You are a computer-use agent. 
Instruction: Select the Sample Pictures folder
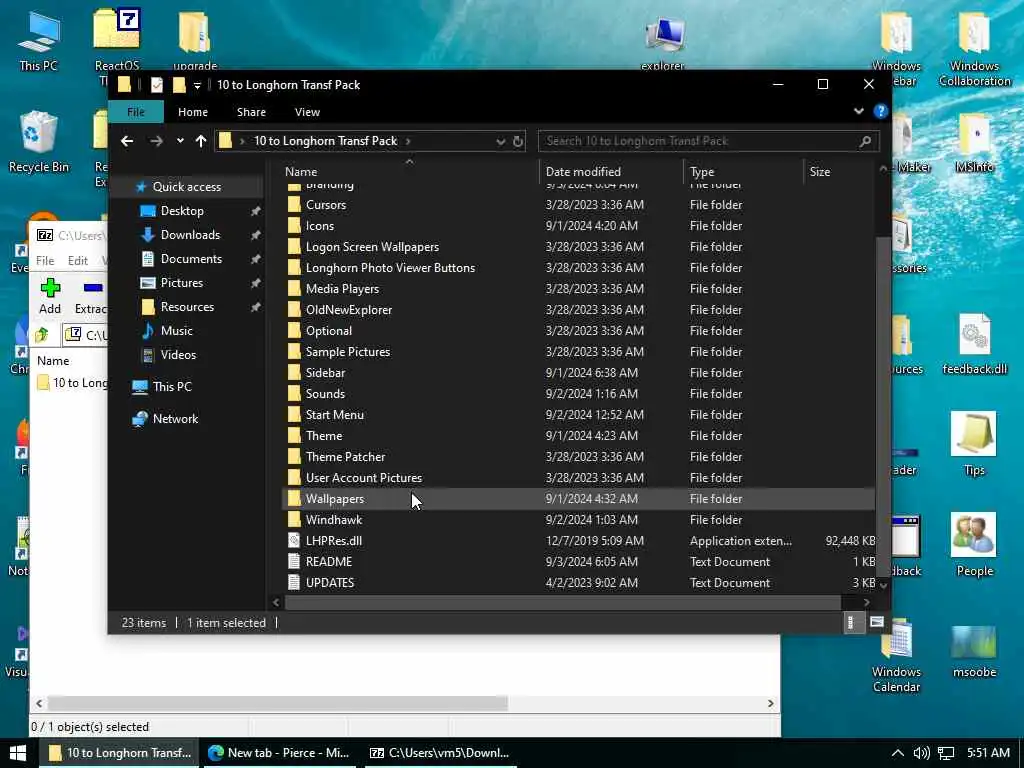click(347, 352)
